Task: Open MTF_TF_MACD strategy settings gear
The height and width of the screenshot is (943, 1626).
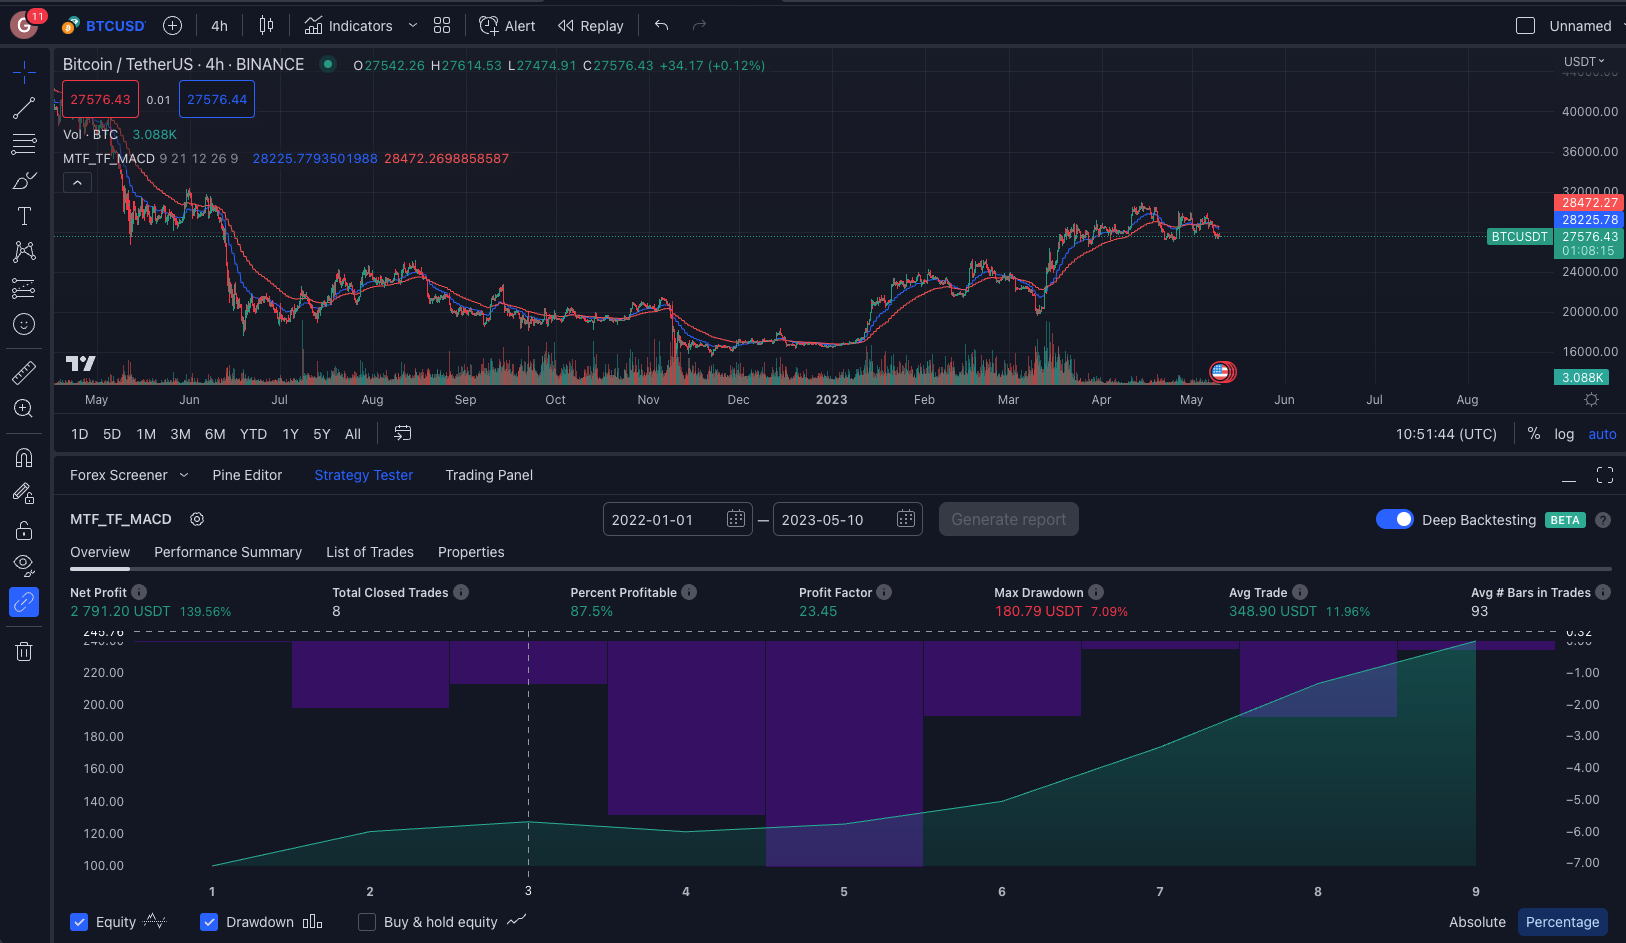Action: click(197, 519)
